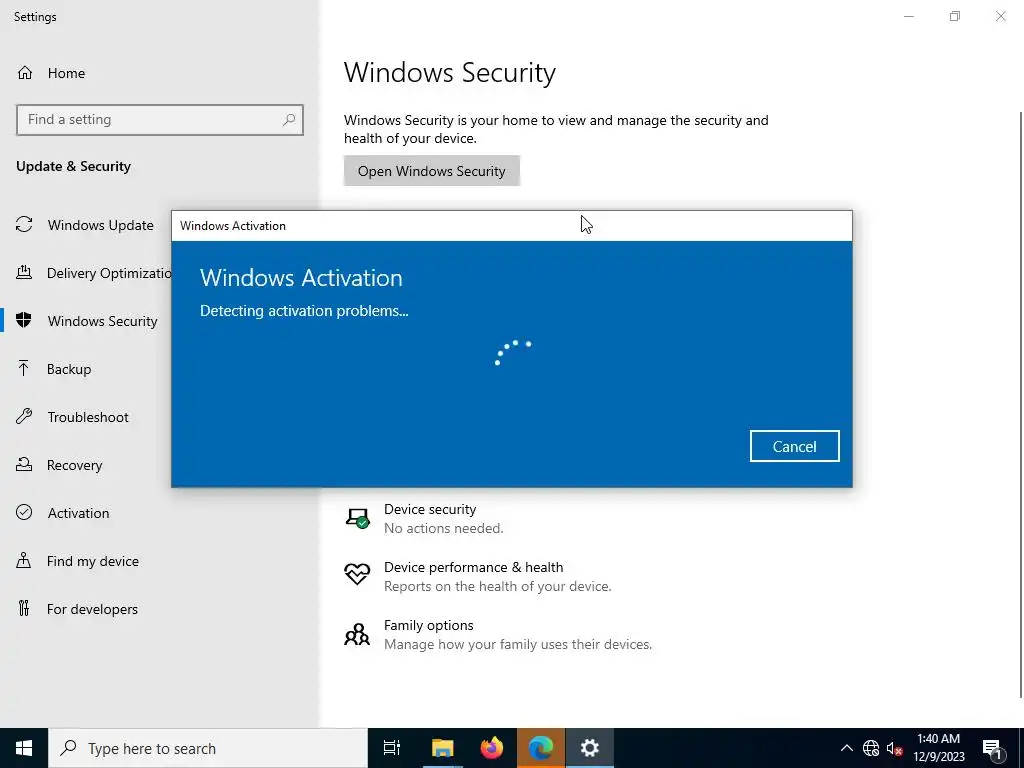The height and width of the screenshot is (768, 1024).
Task: Click the Troubleshoot wrench icon
Action: point(24,417)
